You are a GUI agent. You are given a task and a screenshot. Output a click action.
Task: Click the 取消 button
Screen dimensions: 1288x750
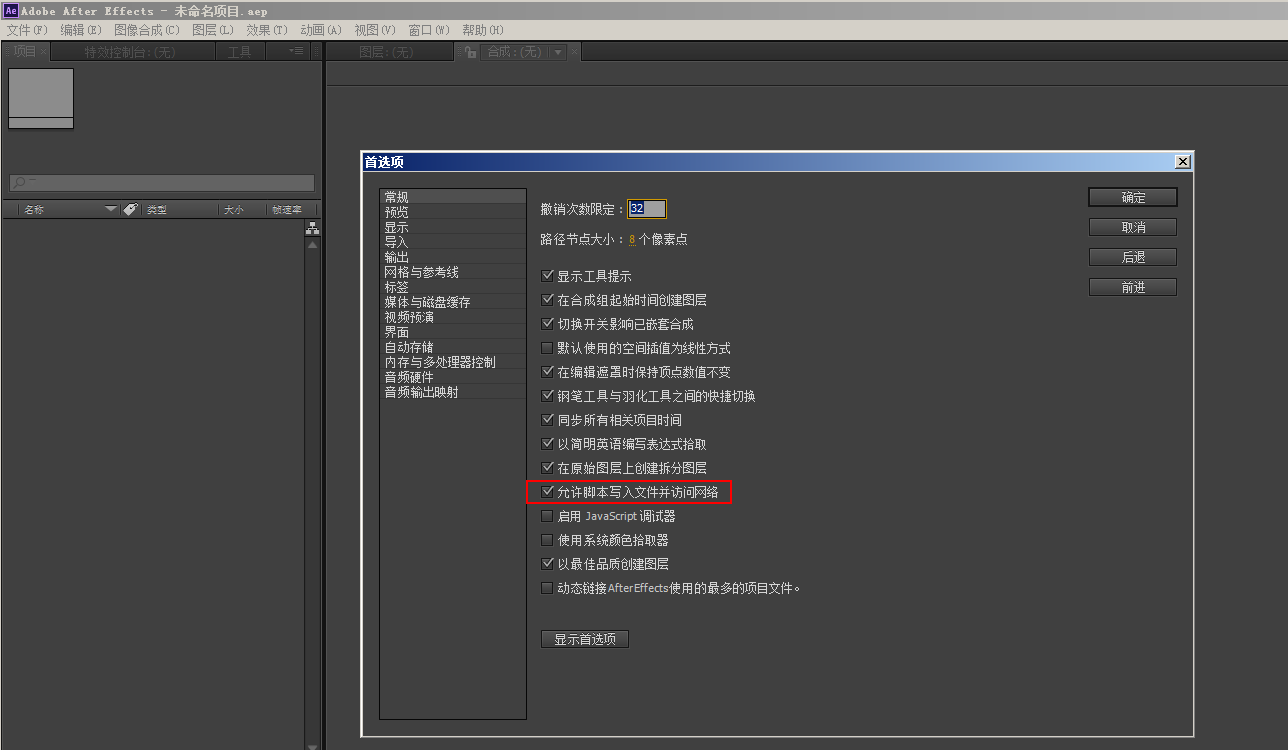pos(1133,227)
